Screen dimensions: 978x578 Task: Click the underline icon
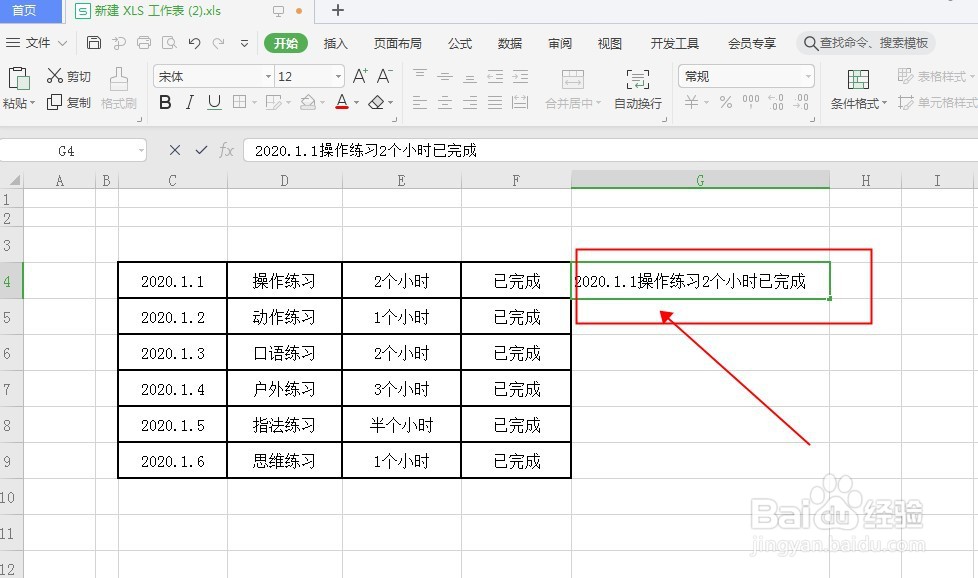[x=213, y=102]
